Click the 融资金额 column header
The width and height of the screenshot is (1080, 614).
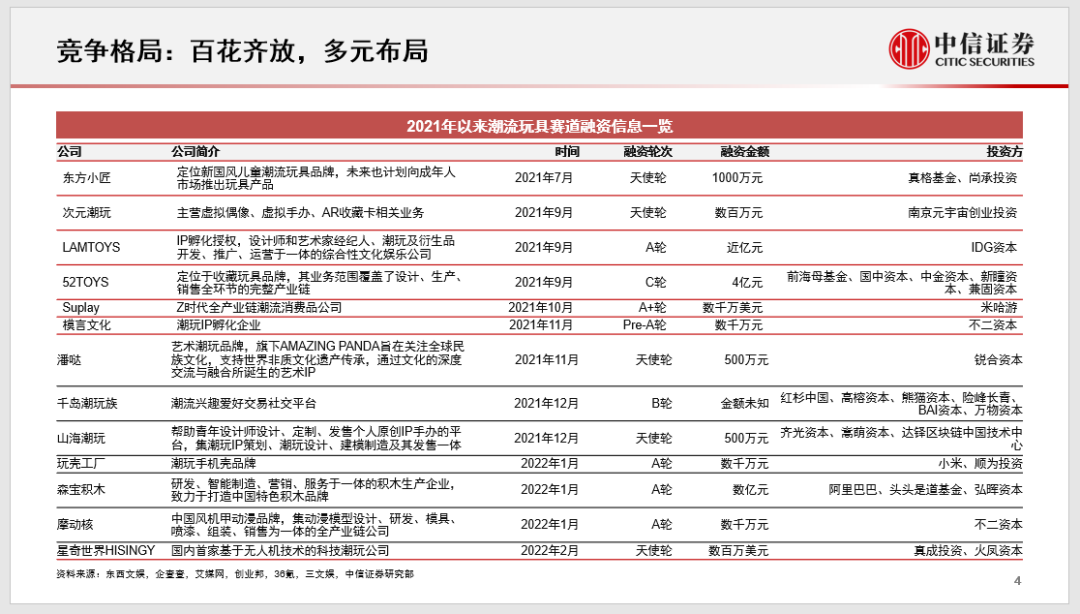coord(745,152)
